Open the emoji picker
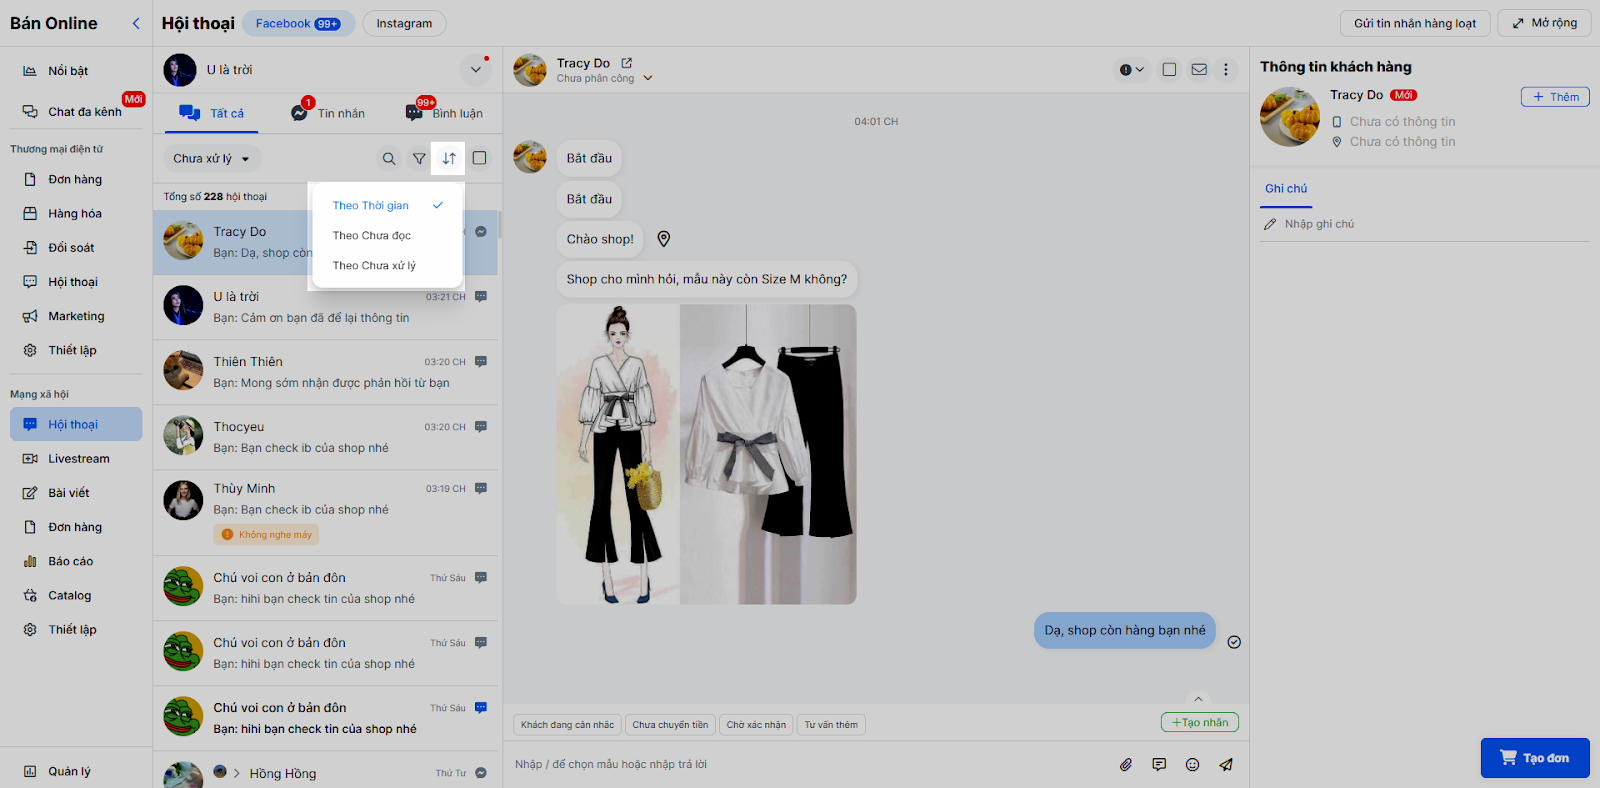Screen dimensions: 1600x788 point(1192,765)
